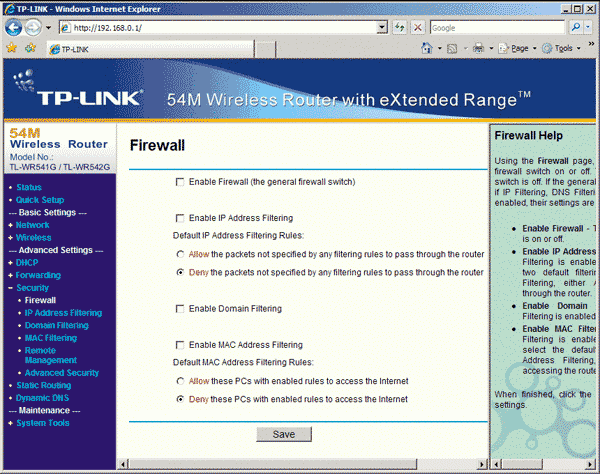
Task: Expand toolbar overflow chevron
Action: (591, 44)
